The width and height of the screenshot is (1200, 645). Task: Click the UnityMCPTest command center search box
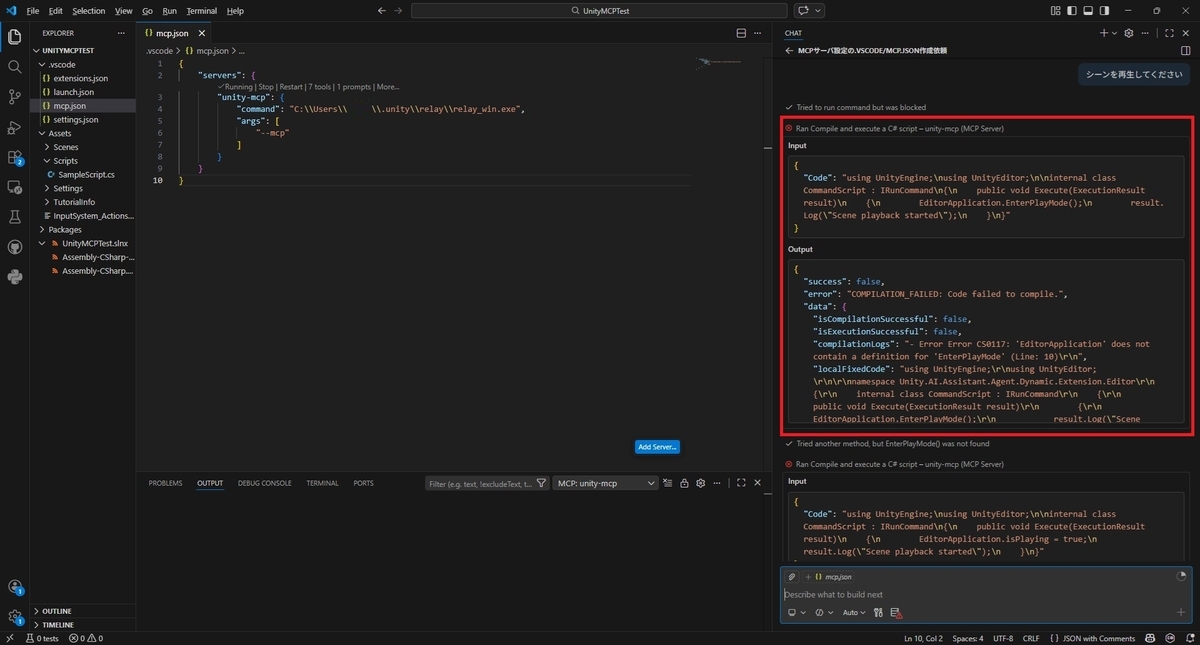[598, 11]
